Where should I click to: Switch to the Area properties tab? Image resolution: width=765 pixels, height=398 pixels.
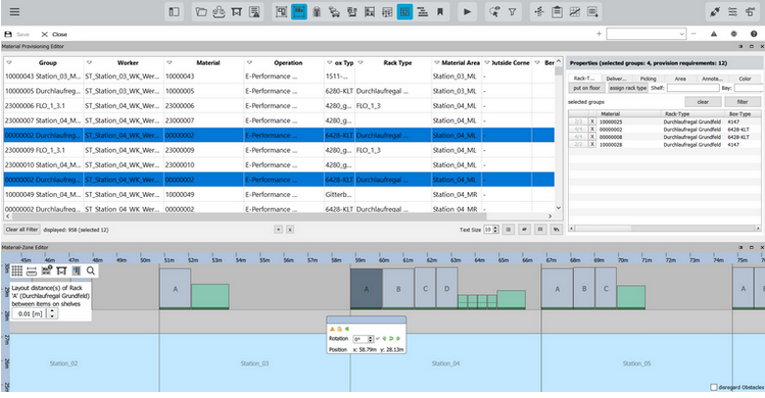(680, 78)
